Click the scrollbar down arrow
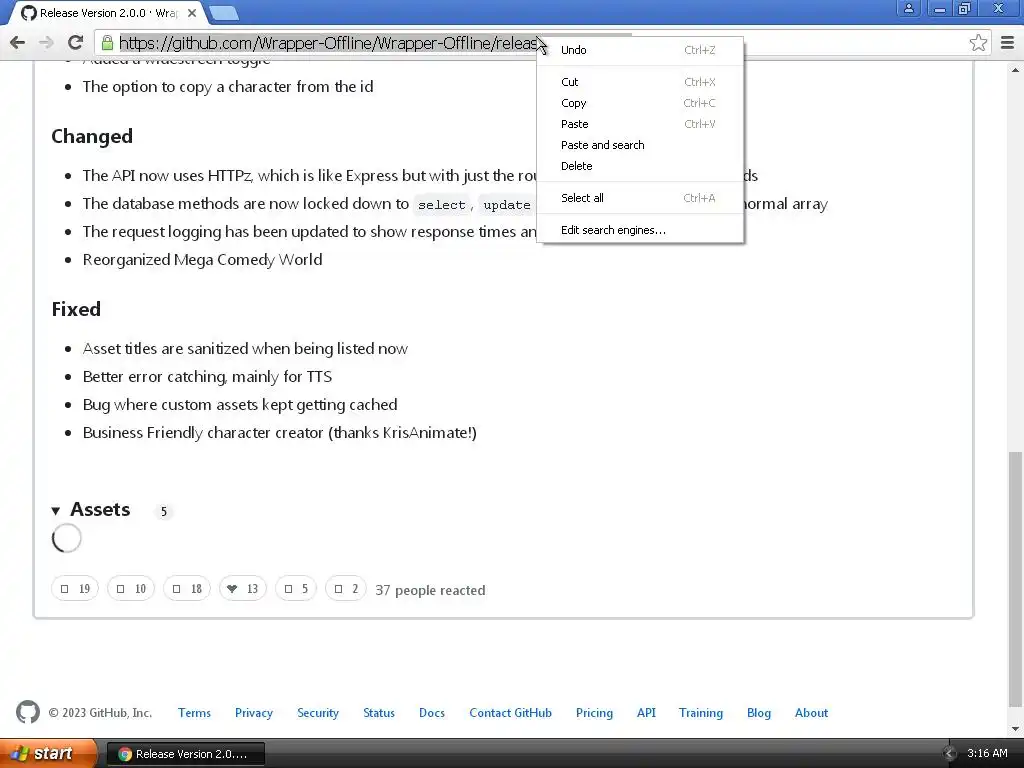 click(x=1015, y=729)
